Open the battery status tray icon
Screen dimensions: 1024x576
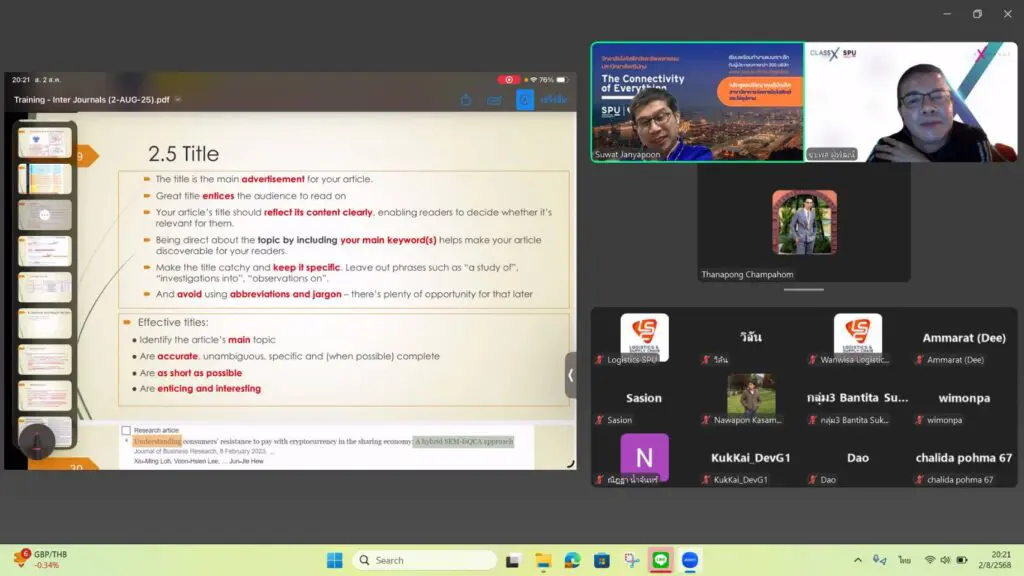[962, 560]
